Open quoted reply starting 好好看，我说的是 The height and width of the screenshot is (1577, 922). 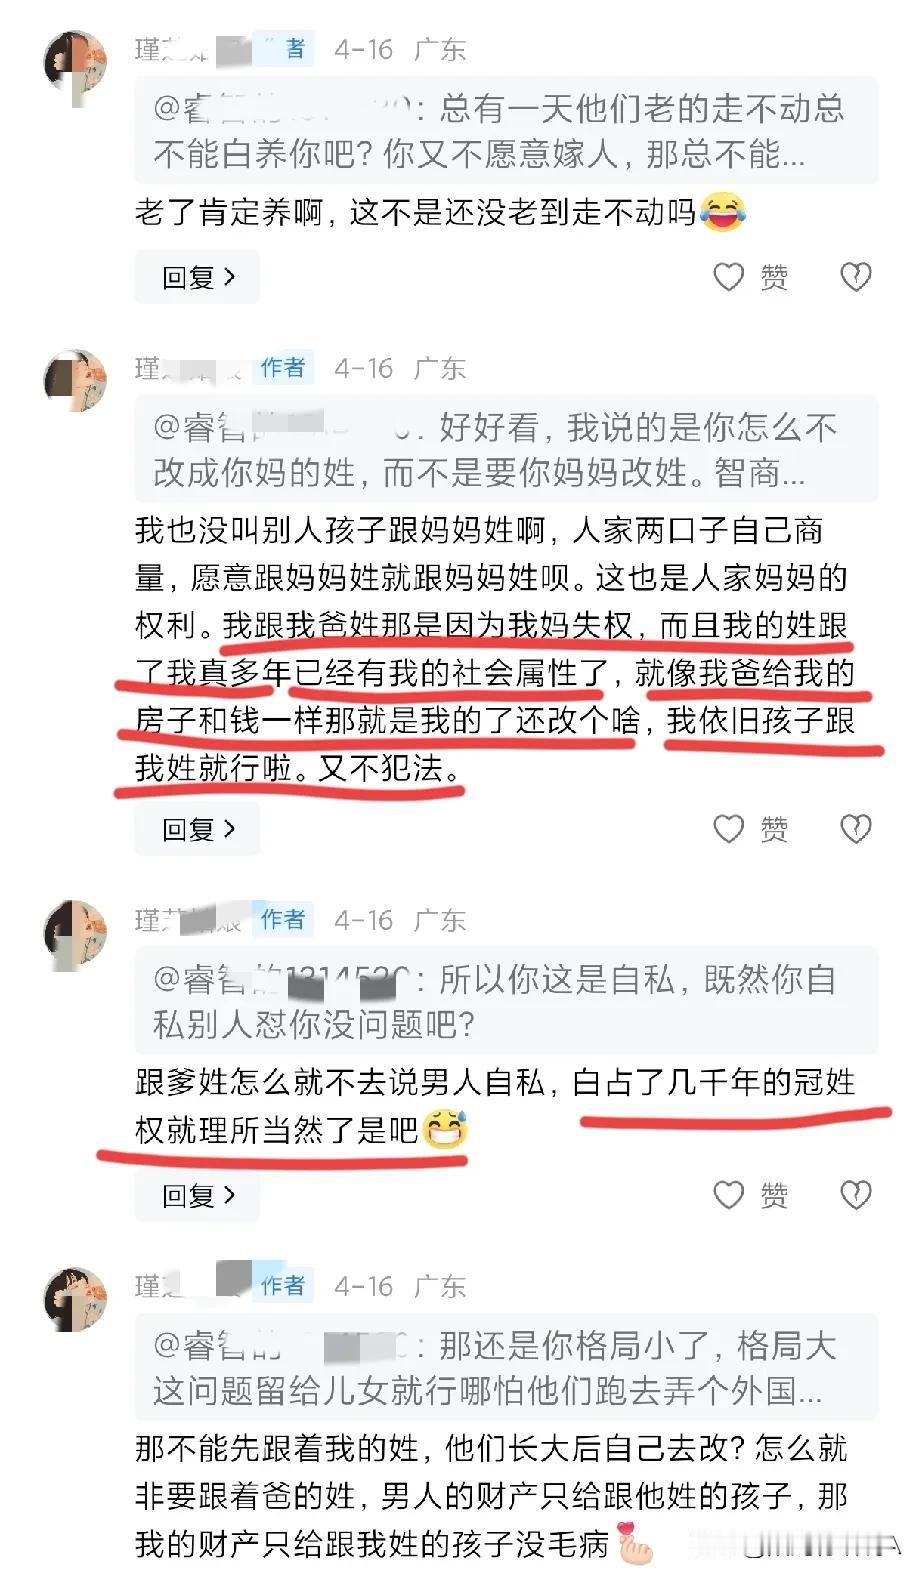coord(506,449)
